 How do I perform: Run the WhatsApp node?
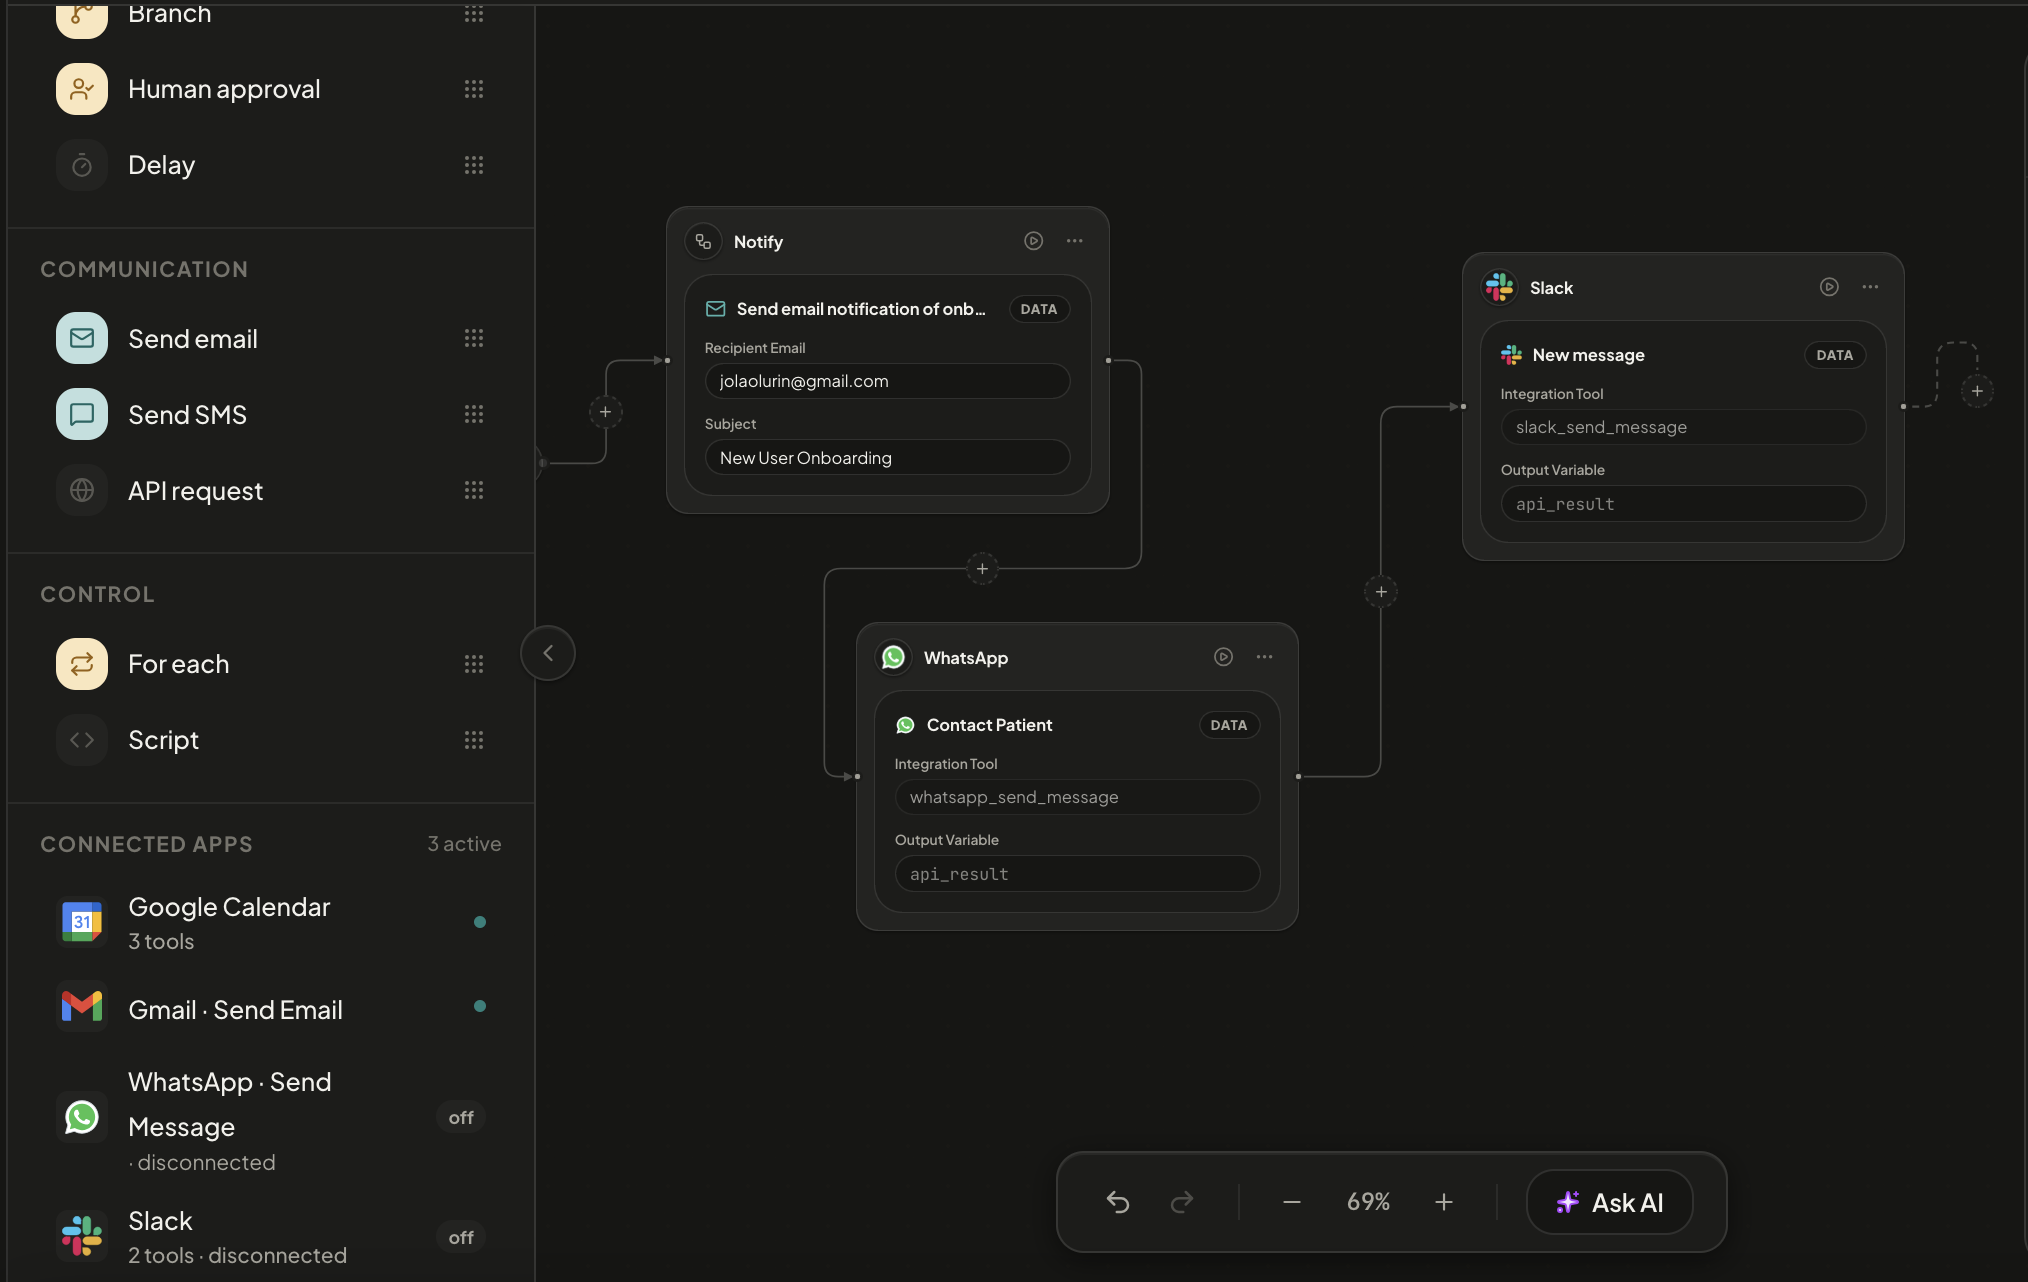1223,657
